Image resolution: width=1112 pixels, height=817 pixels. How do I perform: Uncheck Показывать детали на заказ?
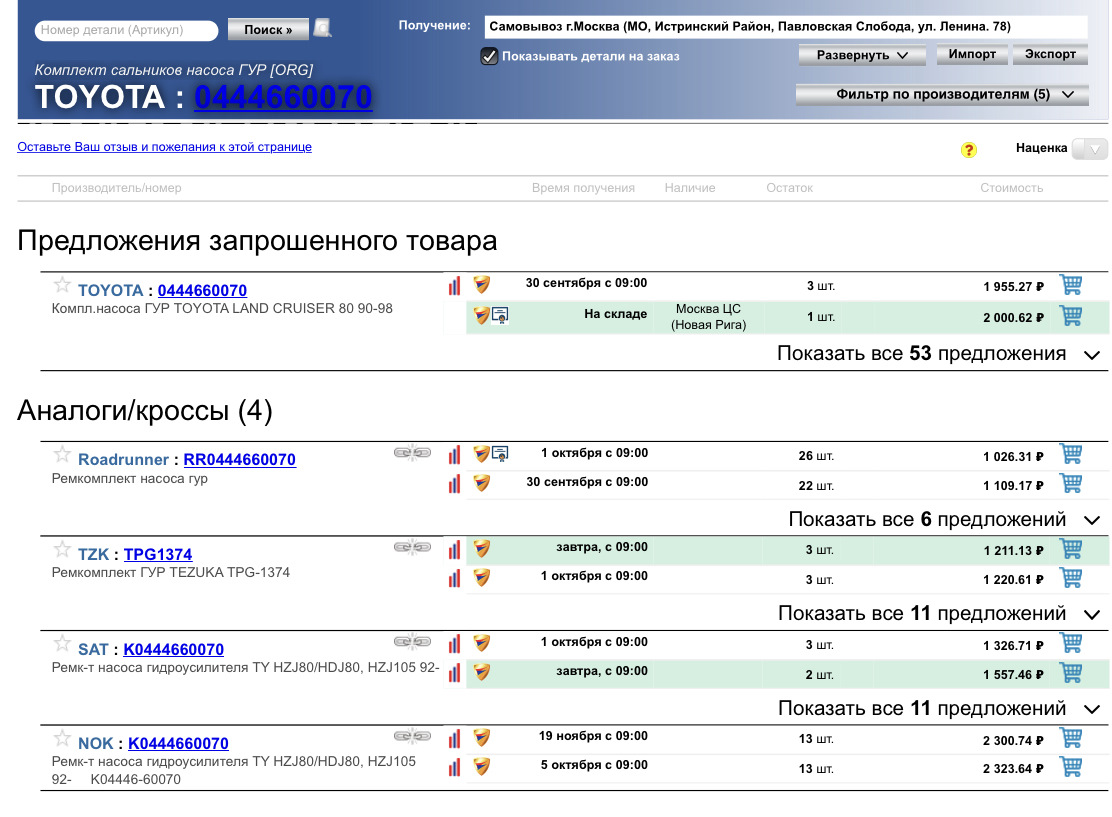point(489,56)
